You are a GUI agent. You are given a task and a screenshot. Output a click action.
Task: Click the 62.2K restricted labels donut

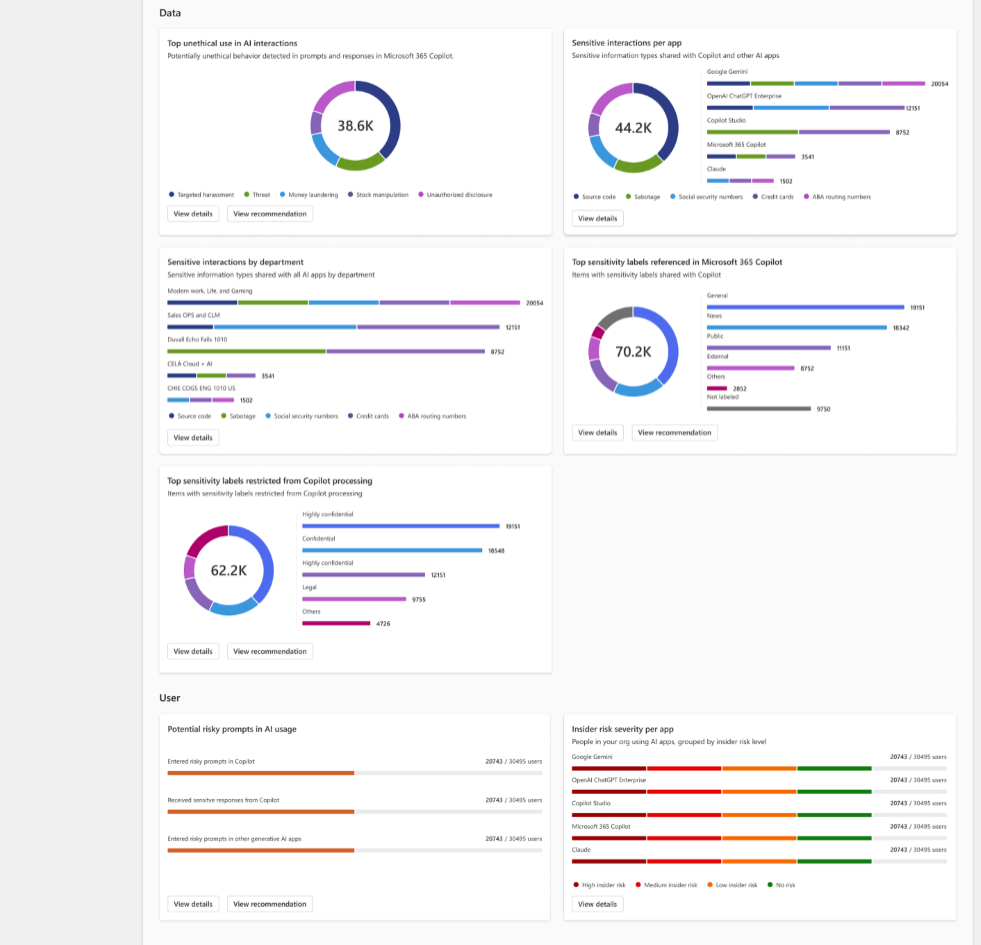pos(229,570)
